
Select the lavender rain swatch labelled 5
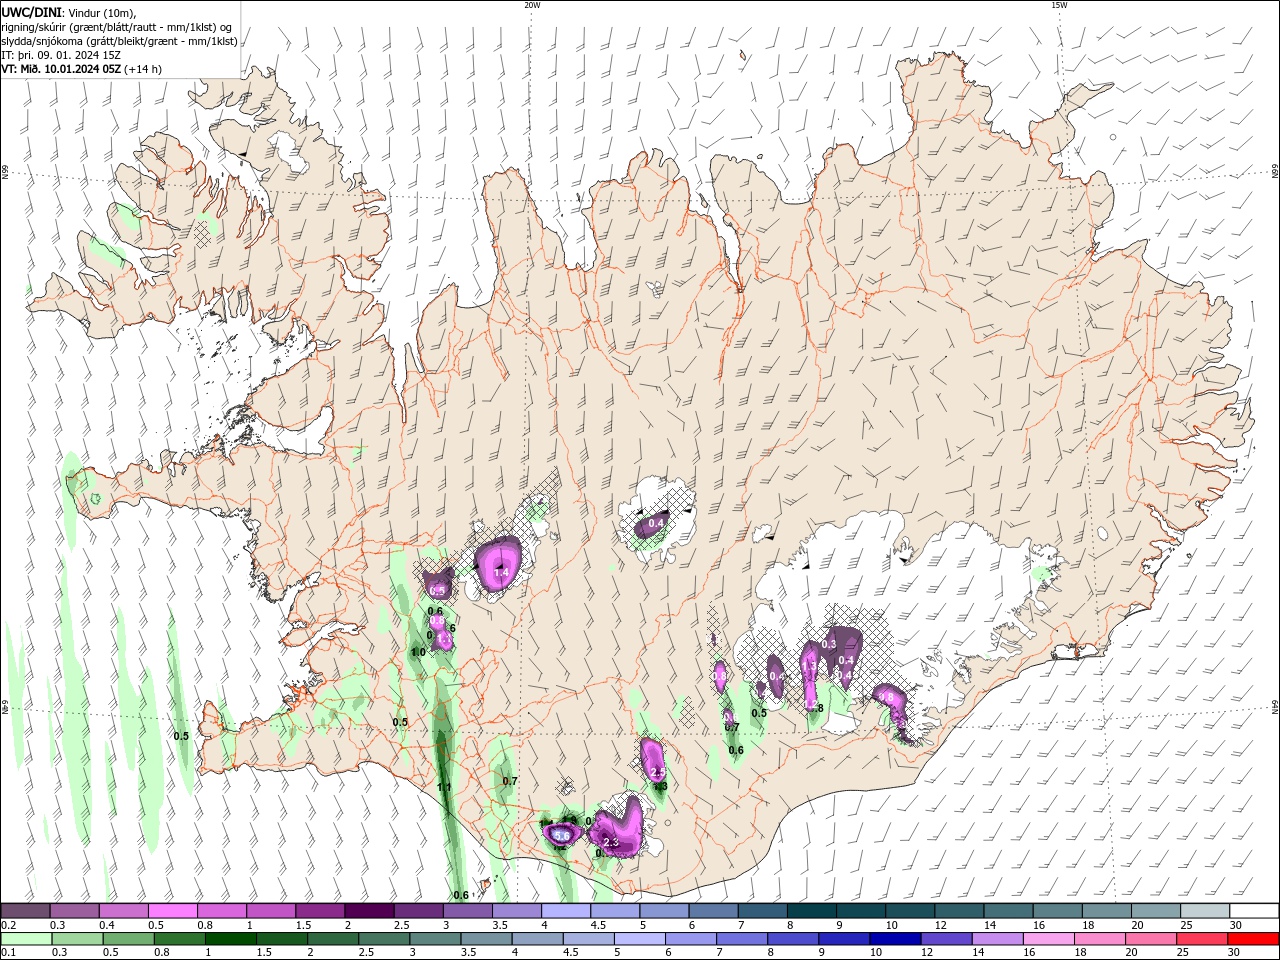640,939
